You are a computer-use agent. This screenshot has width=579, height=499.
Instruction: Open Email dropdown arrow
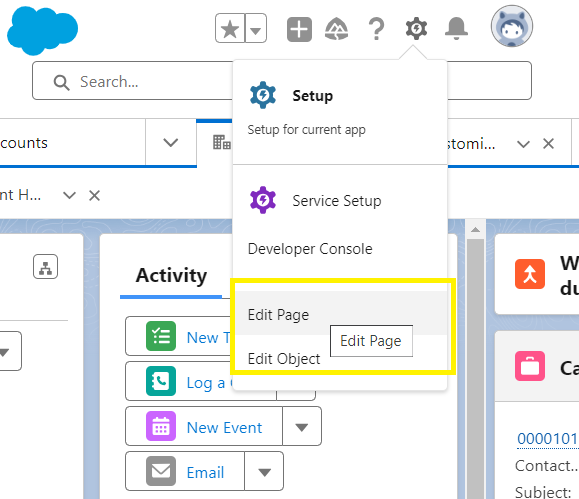(264, 472)
